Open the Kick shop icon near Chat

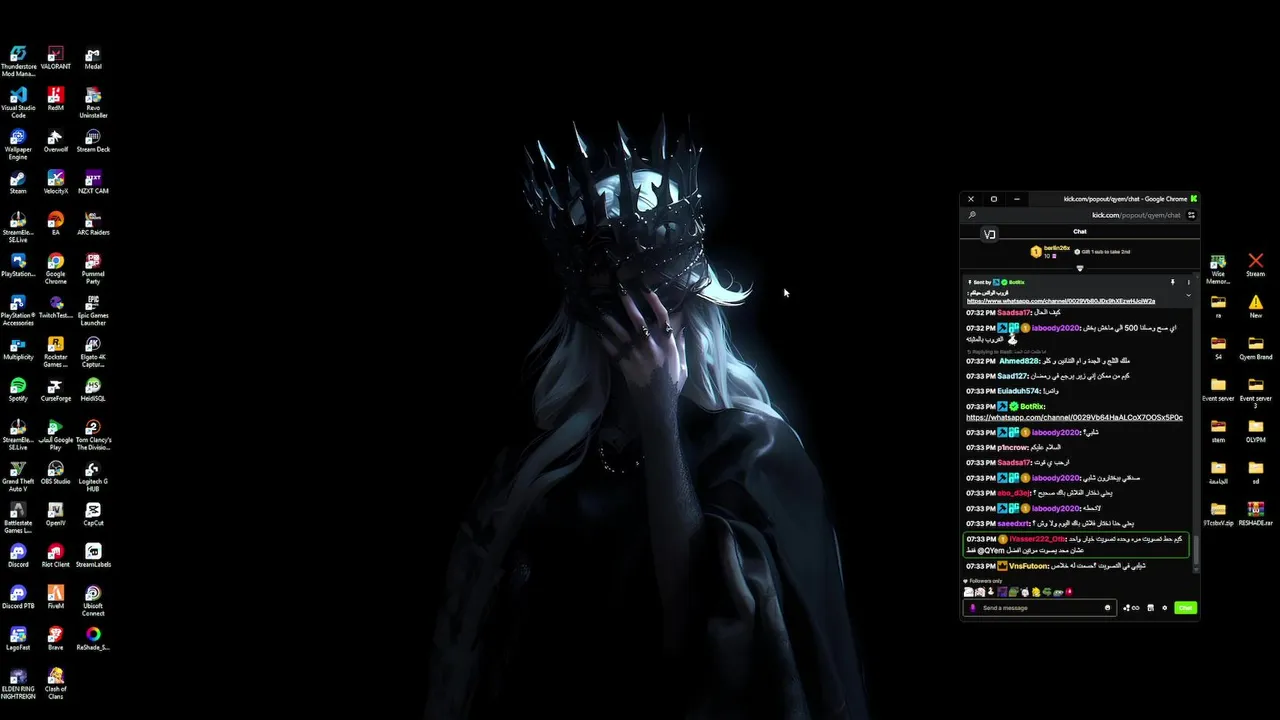(x=1150, y=608)
